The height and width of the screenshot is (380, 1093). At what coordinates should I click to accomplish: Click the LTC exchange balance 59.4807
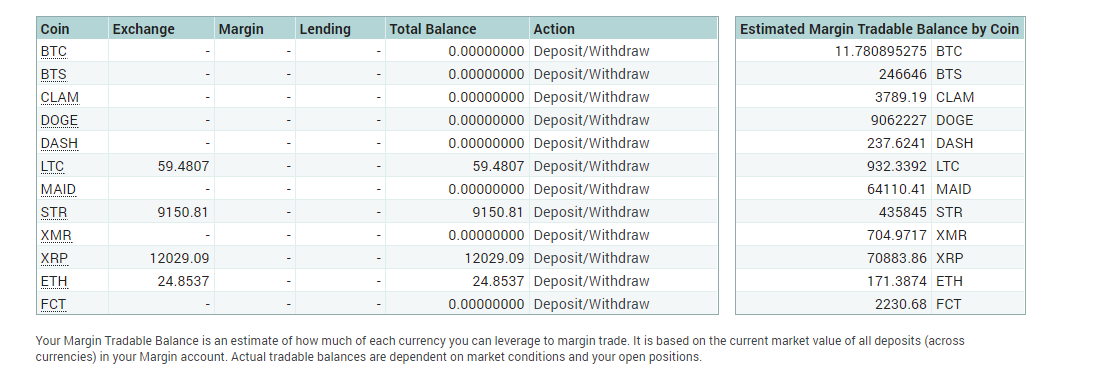coord(183,166)
